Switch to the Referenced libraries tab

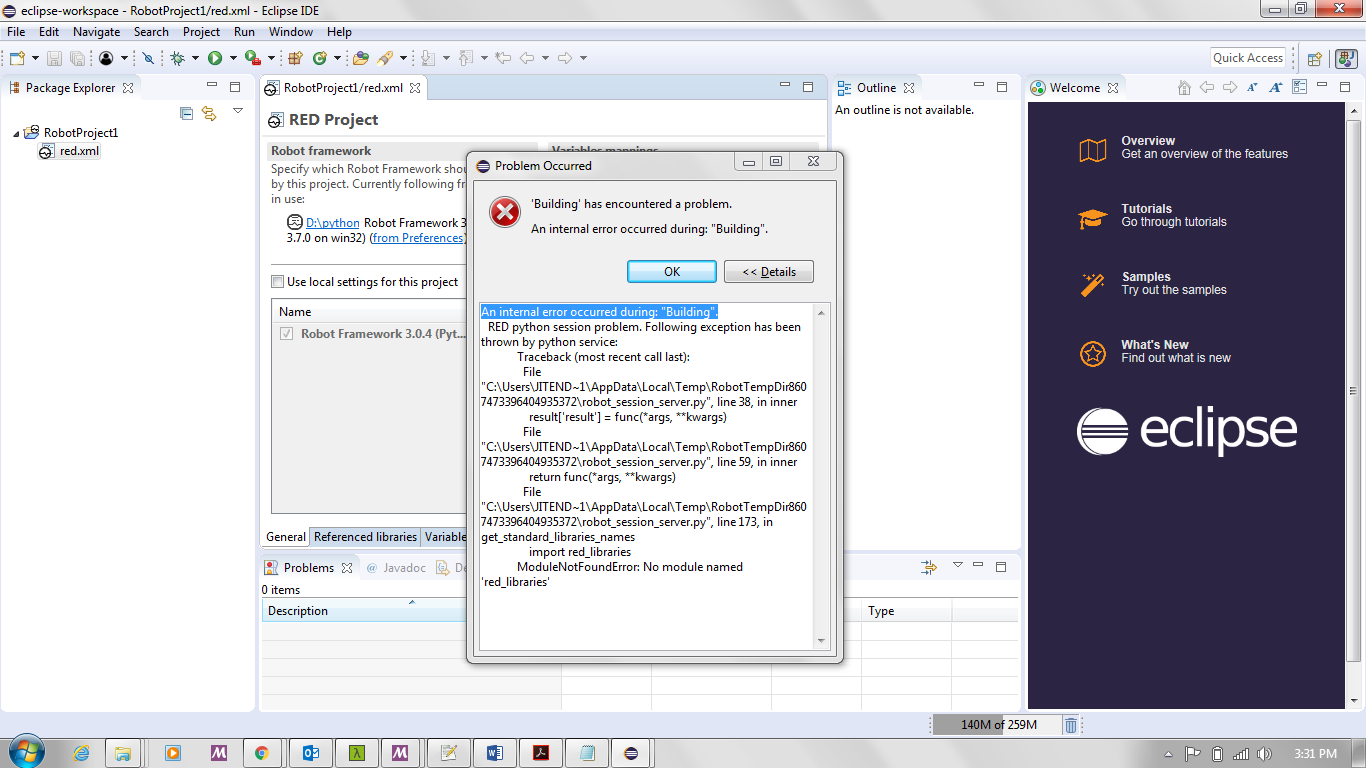[364, 537]
